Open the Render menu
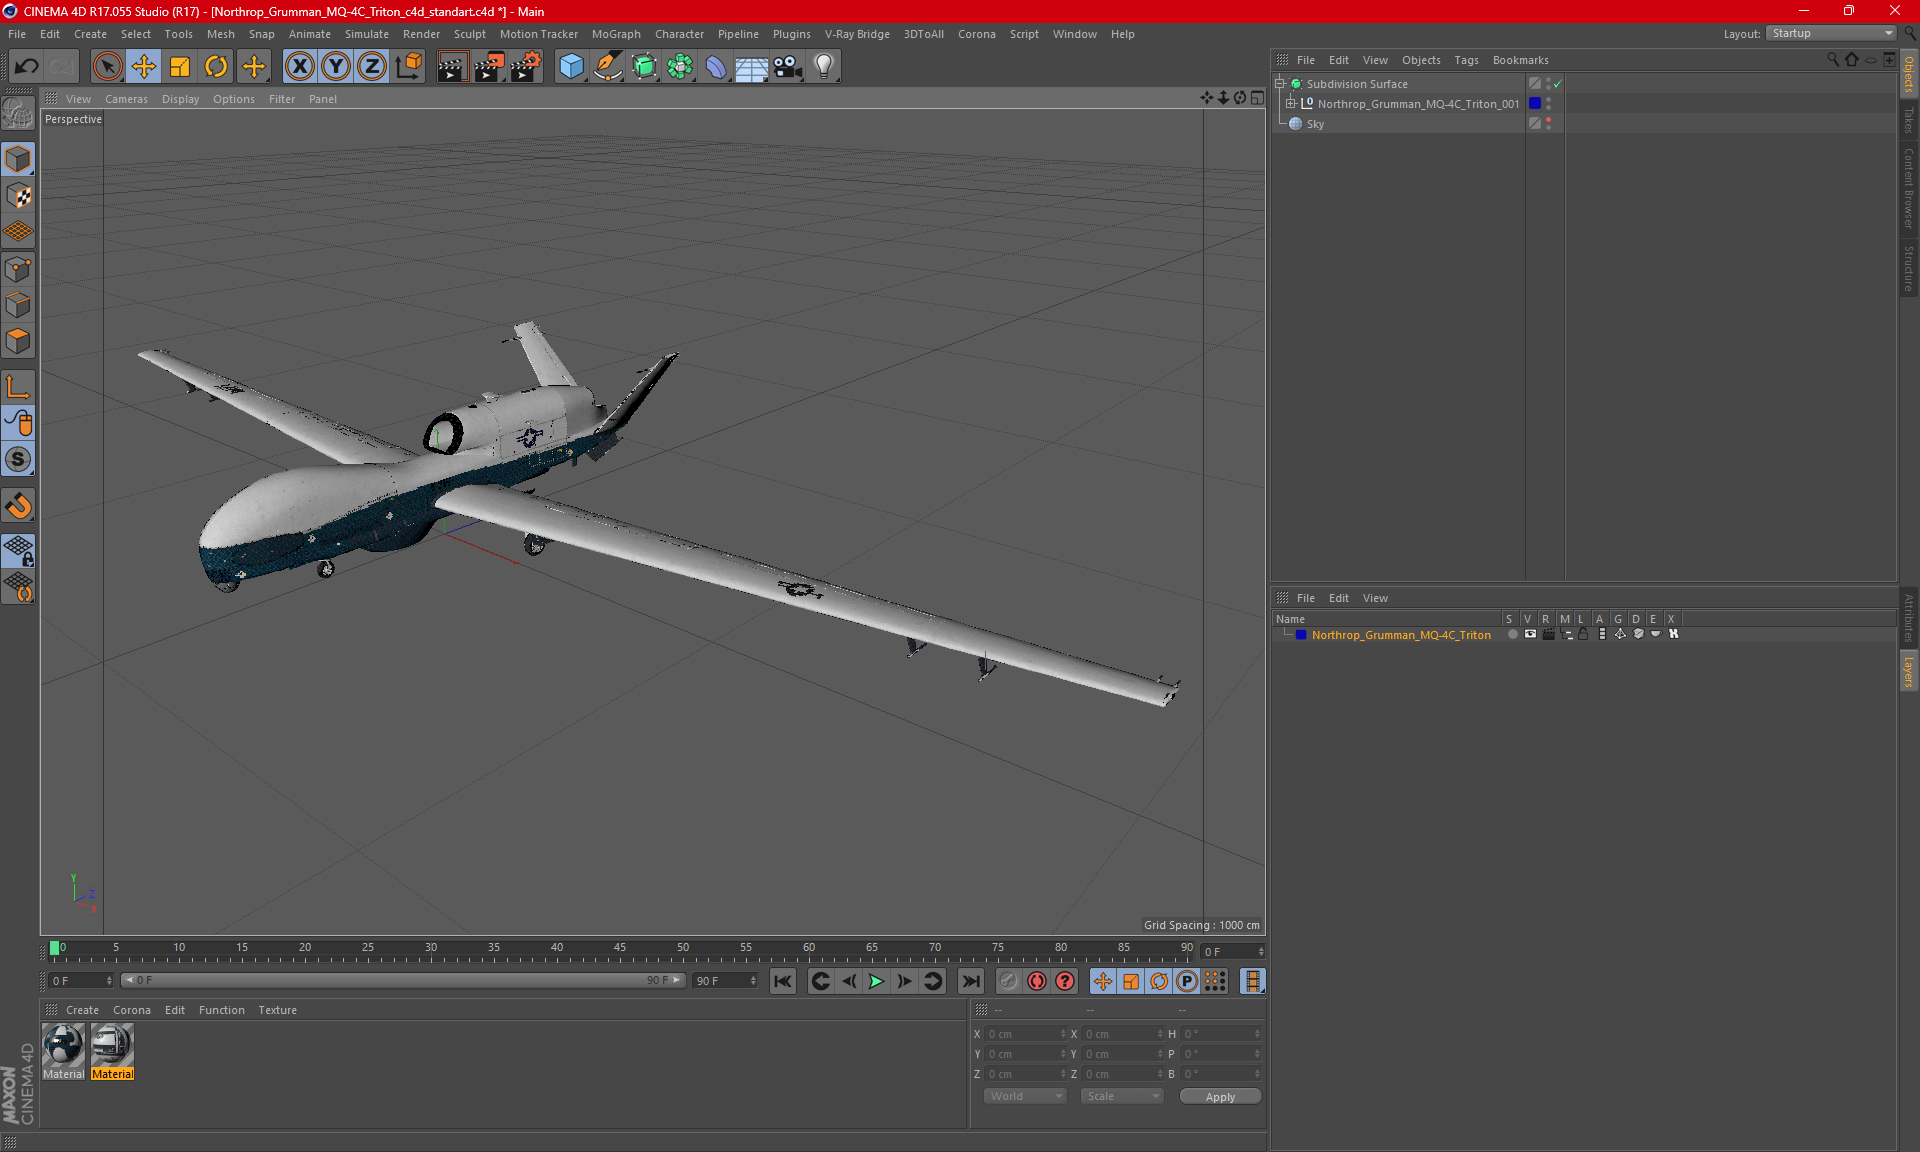Viewport: 1920px width, 1152px height. tap(421, 34)
